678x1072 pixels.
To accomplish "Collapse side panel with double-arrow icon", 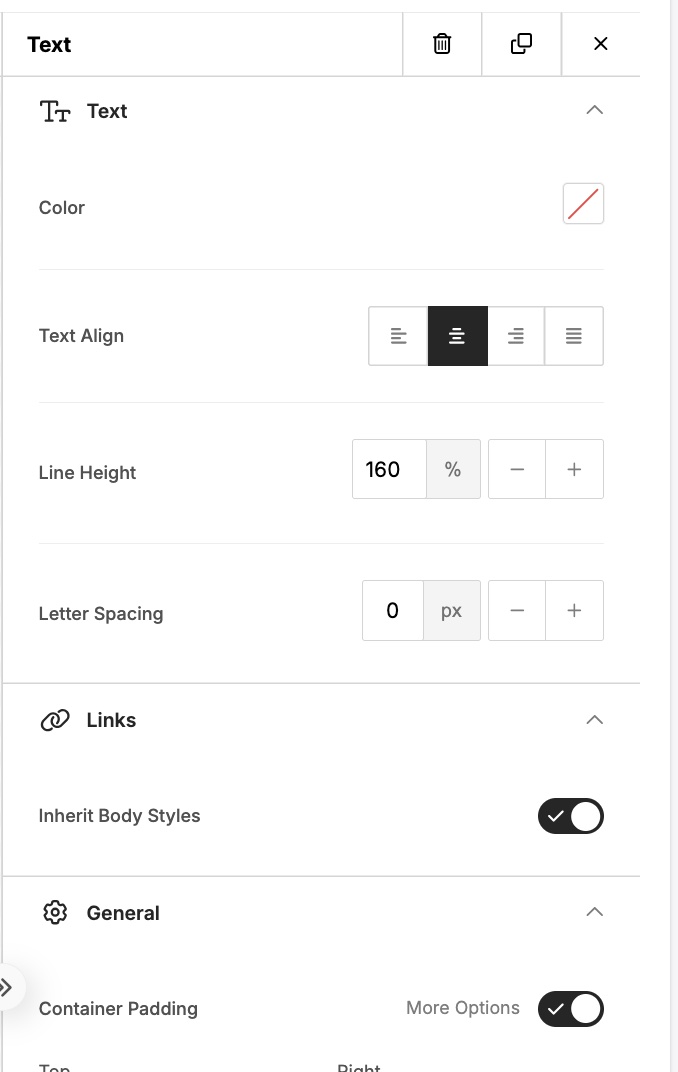I will [x=7, y=987].
